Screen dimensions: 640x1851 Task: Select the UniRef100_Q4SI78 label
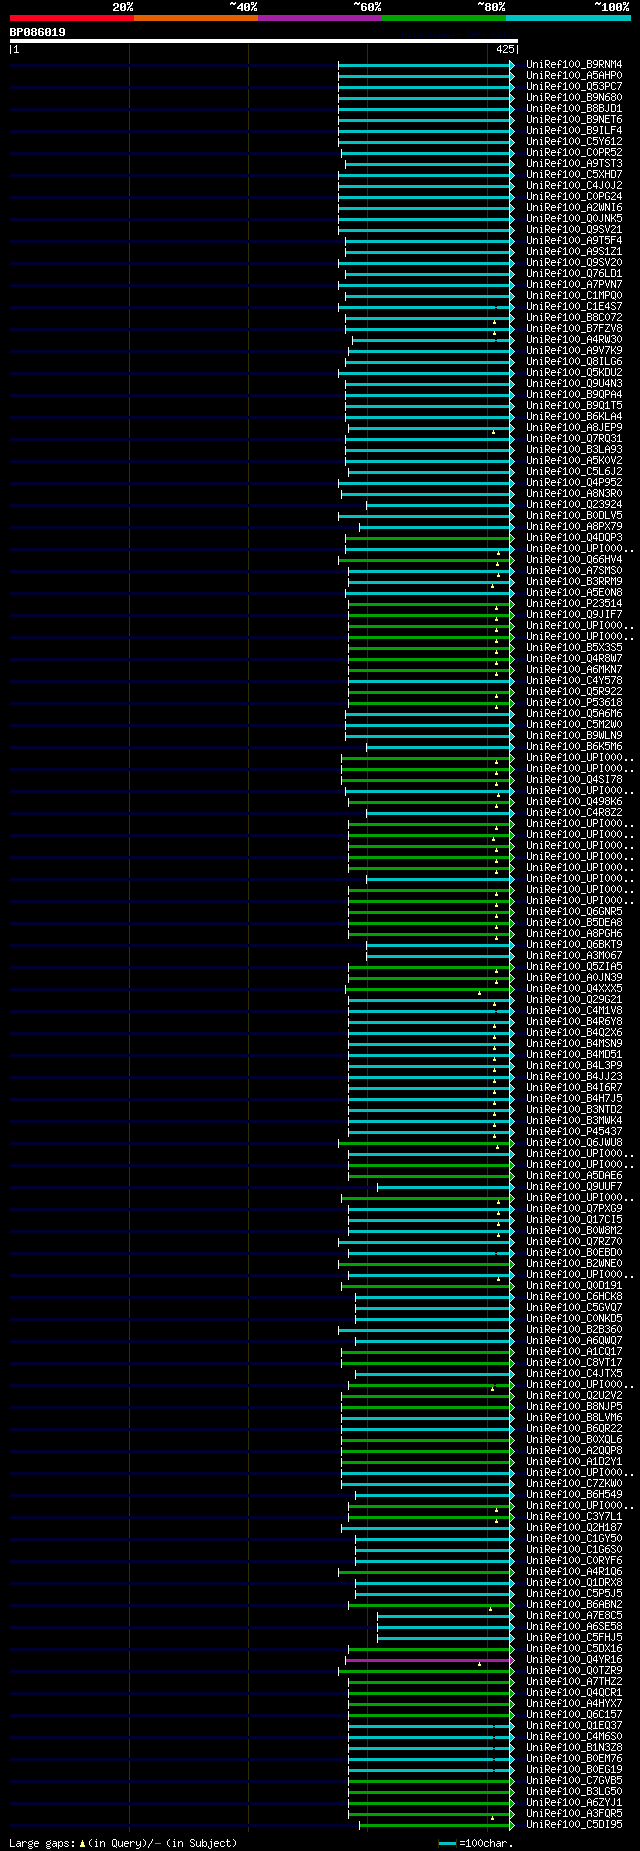(574, 779)
